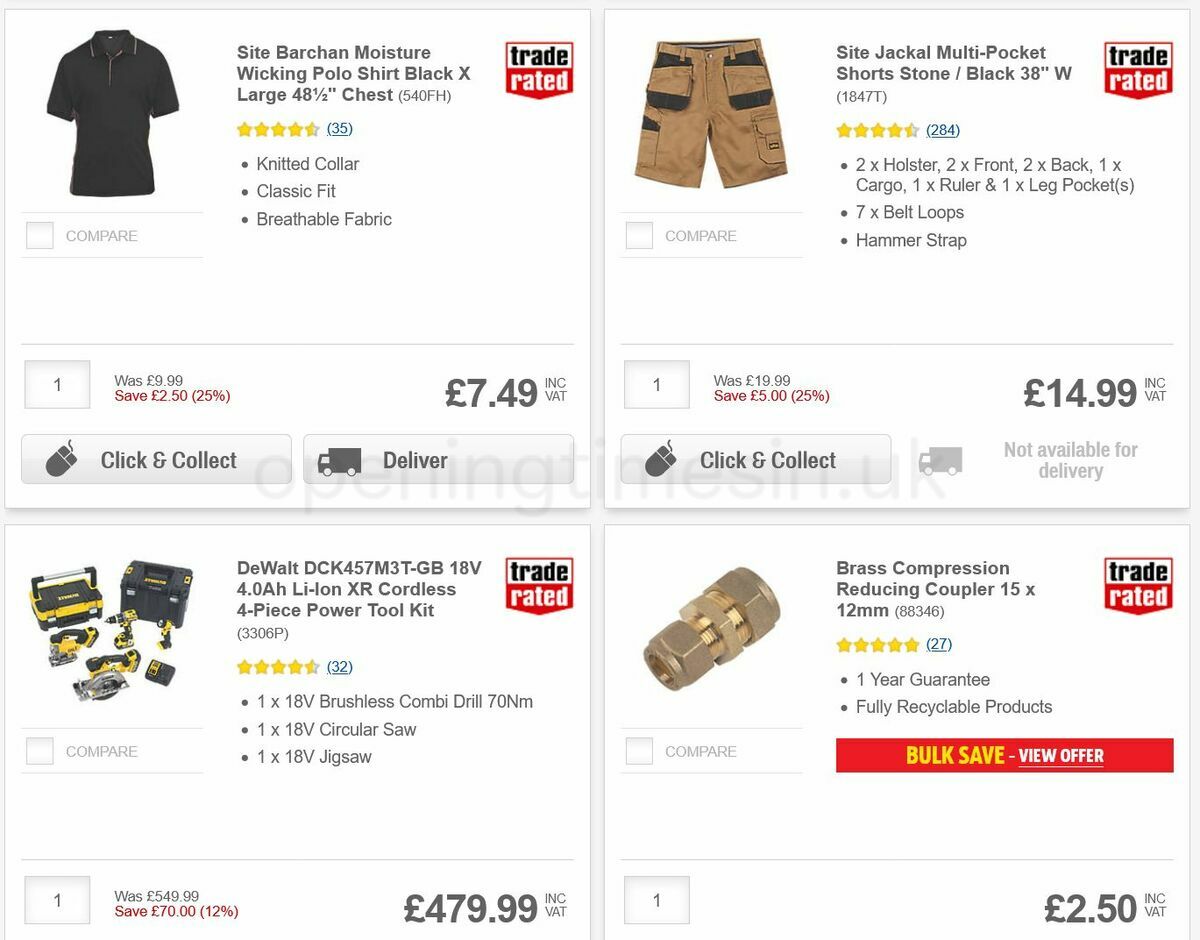Click Click & Collect for the DeWalt kit

pyautogui.click(x=155, y=937)
